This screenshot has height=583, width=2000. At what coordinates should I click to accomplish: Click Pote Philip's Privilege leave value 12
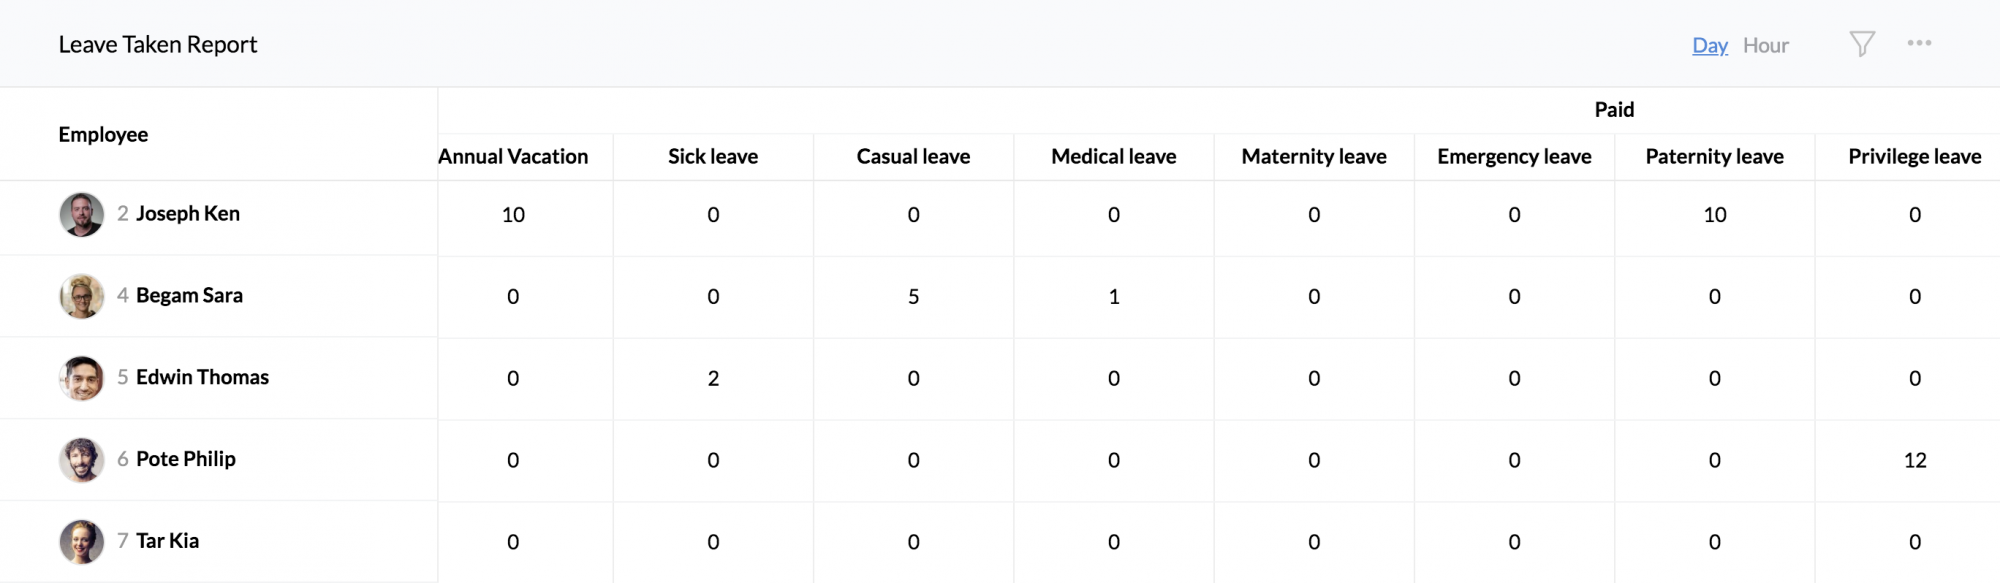tap(1915, 460)
